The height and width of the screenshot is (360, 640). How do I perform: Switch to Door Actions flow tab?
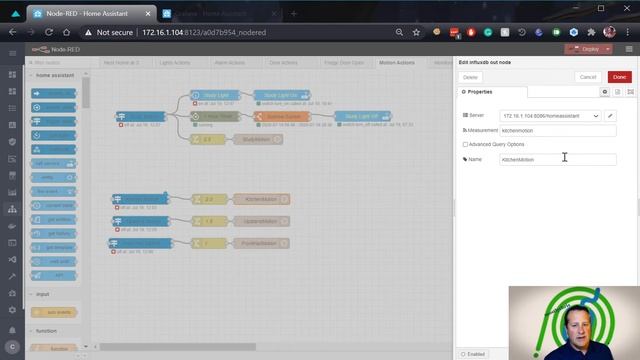coord(284,63)
